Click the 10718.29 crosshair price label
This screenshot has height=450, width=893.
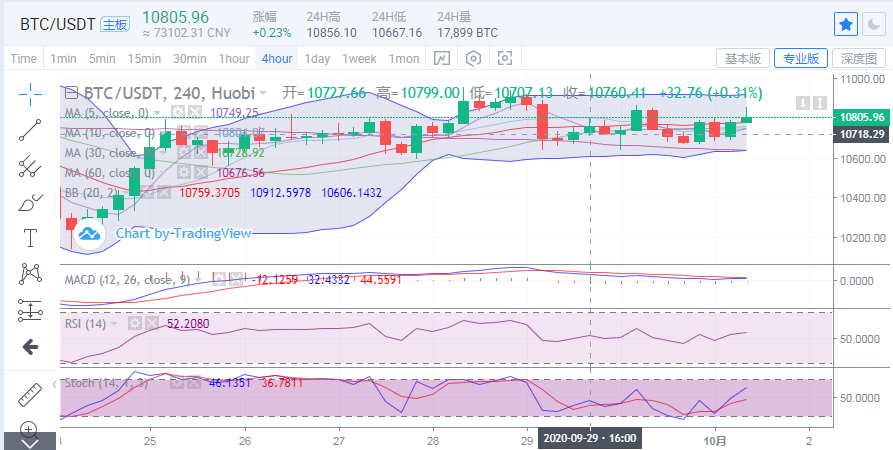pos(861,134)
